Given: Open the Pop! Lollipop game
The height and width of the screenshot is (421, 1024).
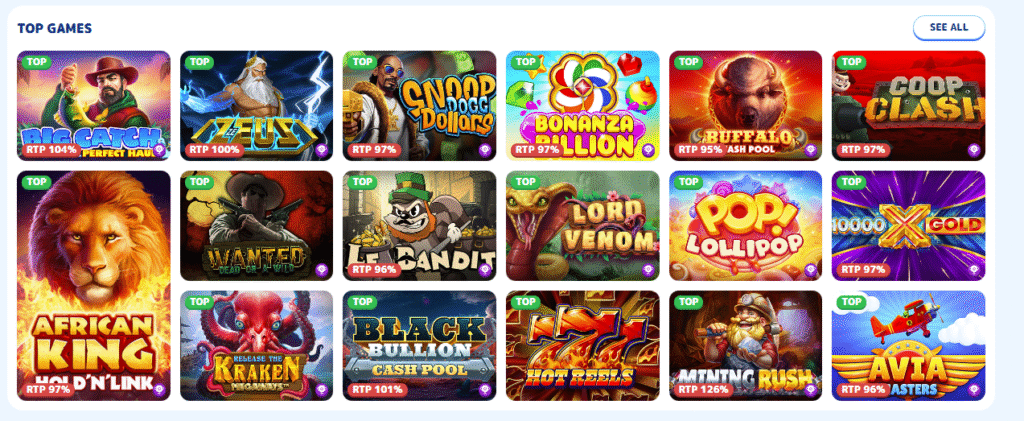Looking at the screenshot, I should point(746,226).
